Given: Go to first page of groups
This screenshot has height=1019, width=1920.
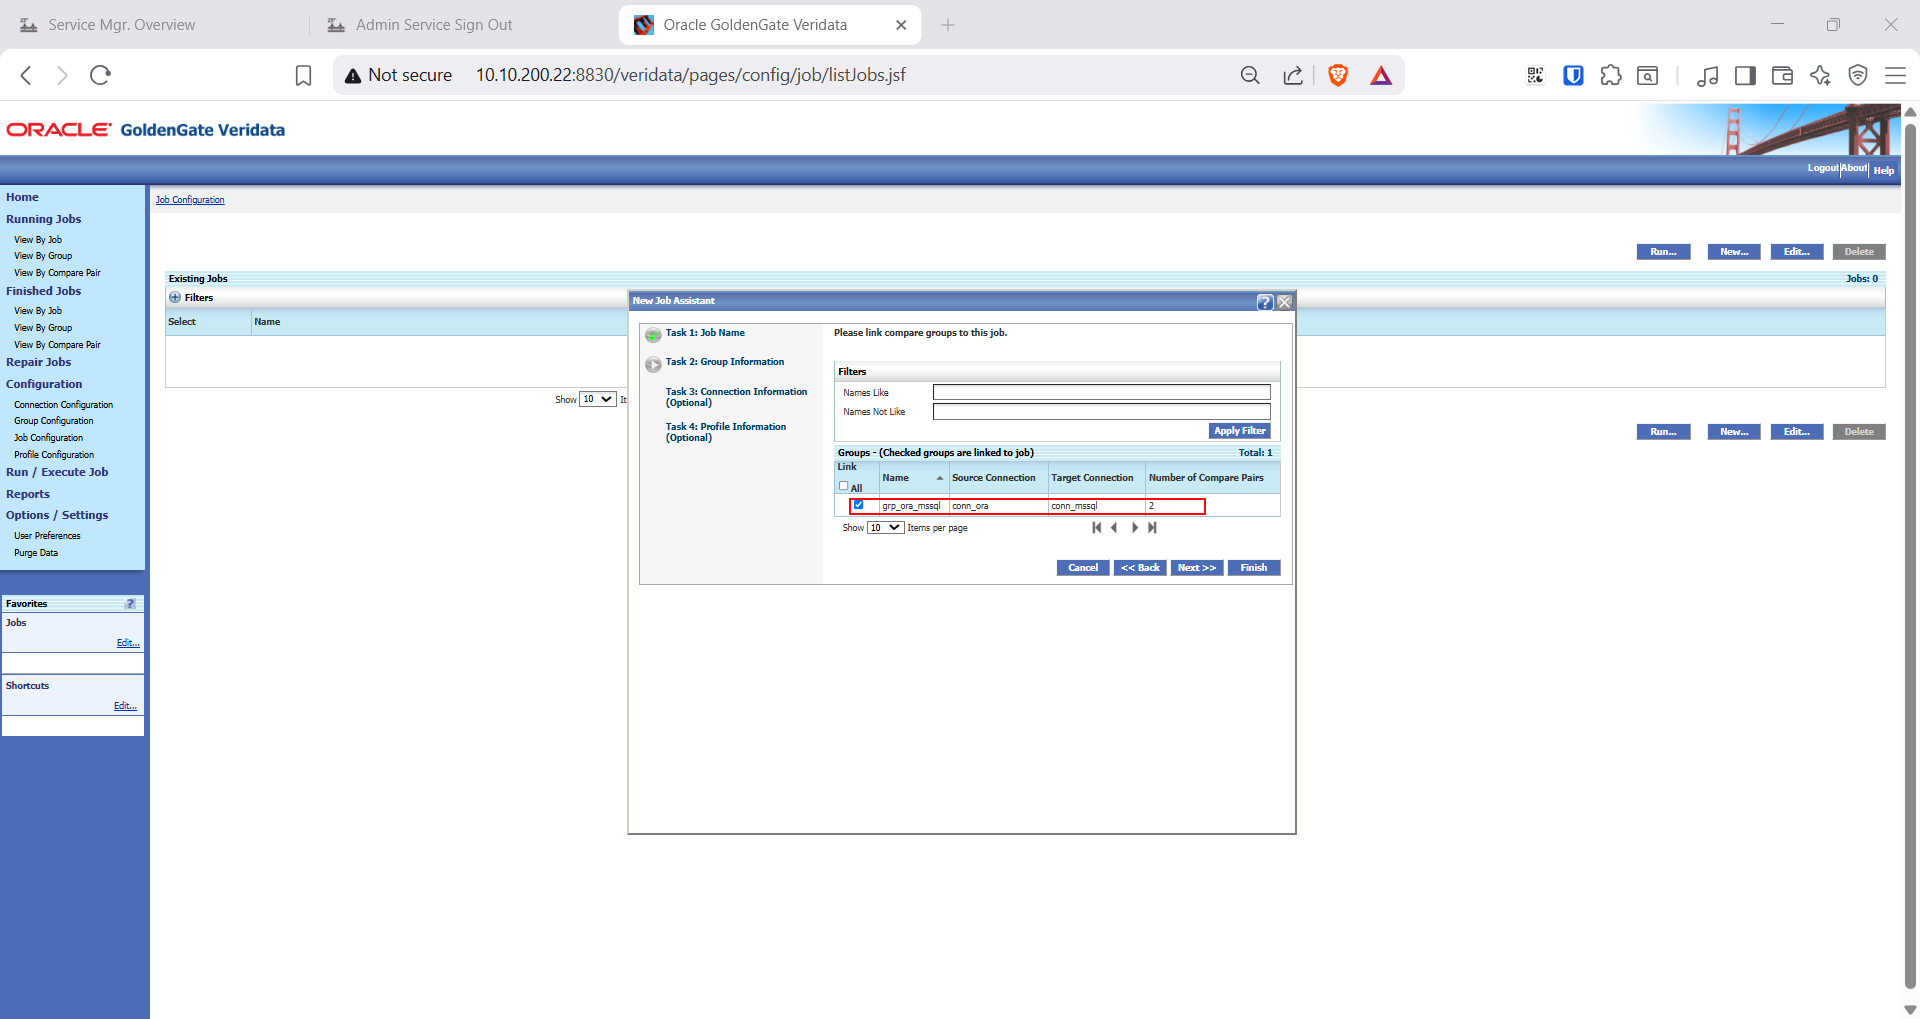Looking at the screenshot, I should [x=1097, y=528].
